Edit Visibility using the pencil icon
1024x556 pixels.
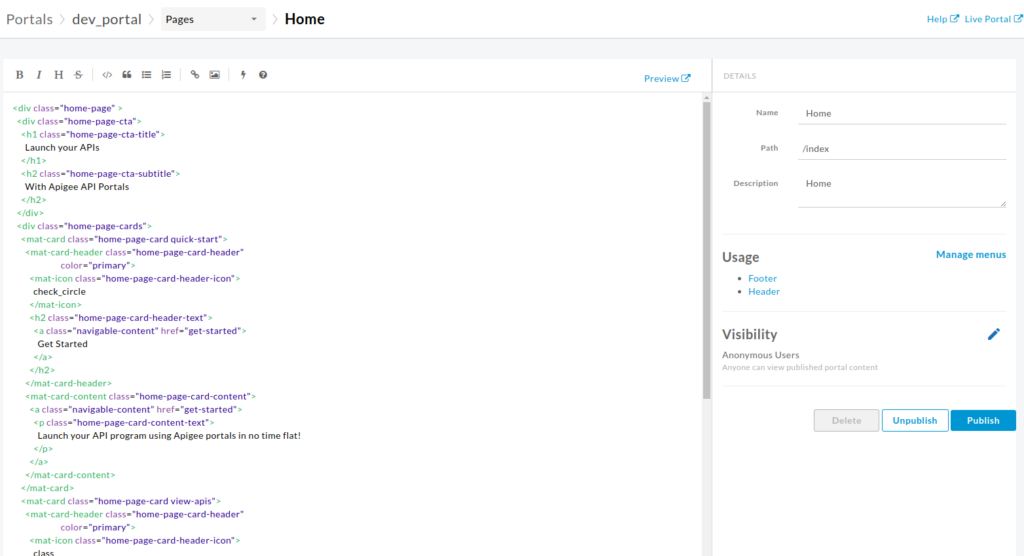(993, 335)
